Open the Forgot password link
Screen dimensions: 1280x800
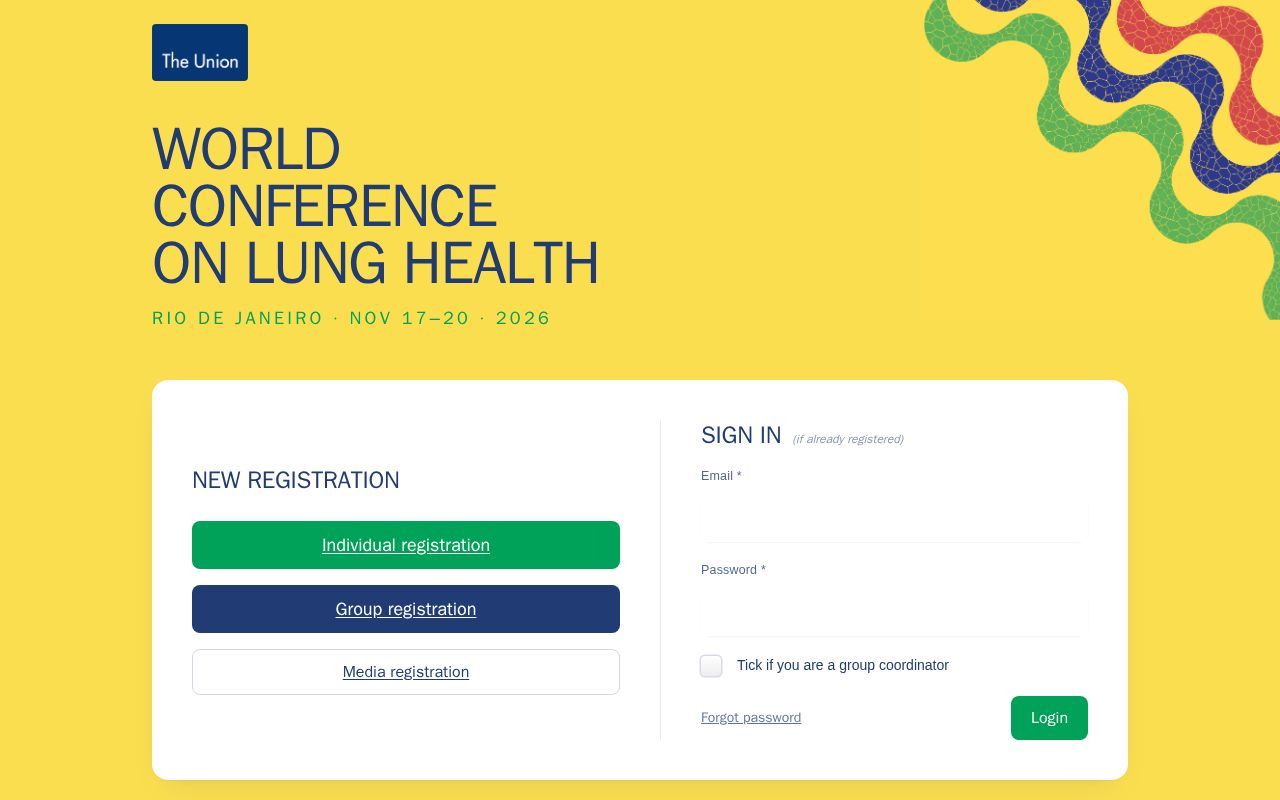click(x=751, y=718)
